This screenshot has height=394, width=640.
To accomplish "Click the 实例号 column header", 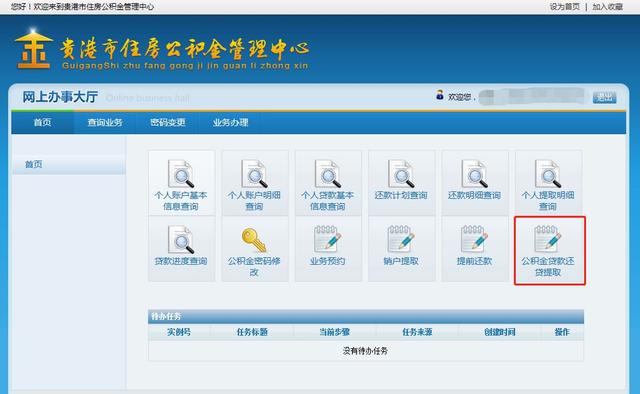I will pyautogui.click(x=179, y=332).
